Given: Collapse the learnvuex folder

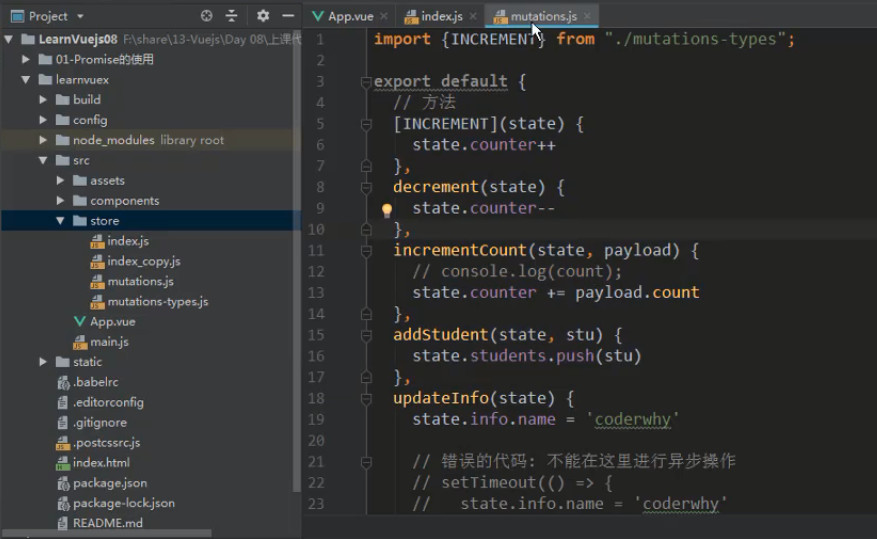Looking at the screenshot, I should (25, 79).
